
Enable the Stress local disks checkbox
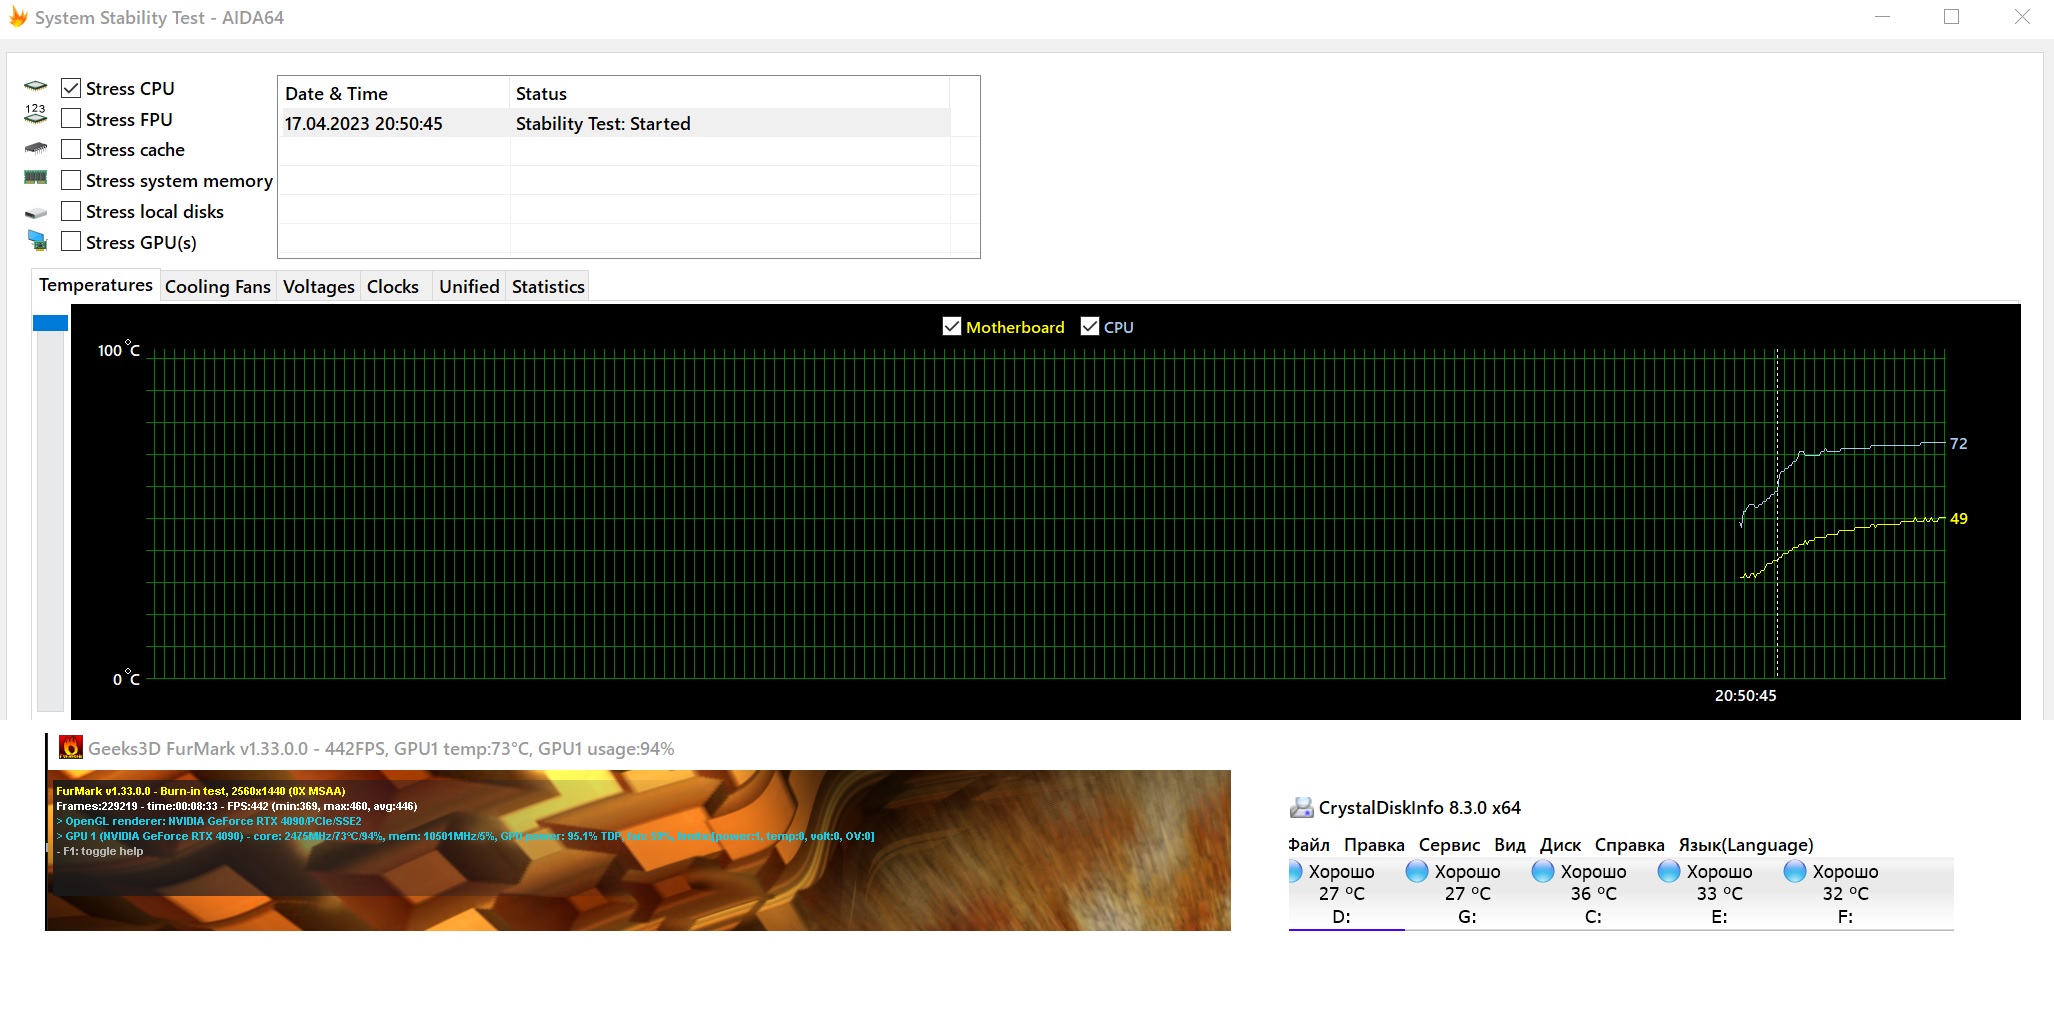(x=71, y=211)
